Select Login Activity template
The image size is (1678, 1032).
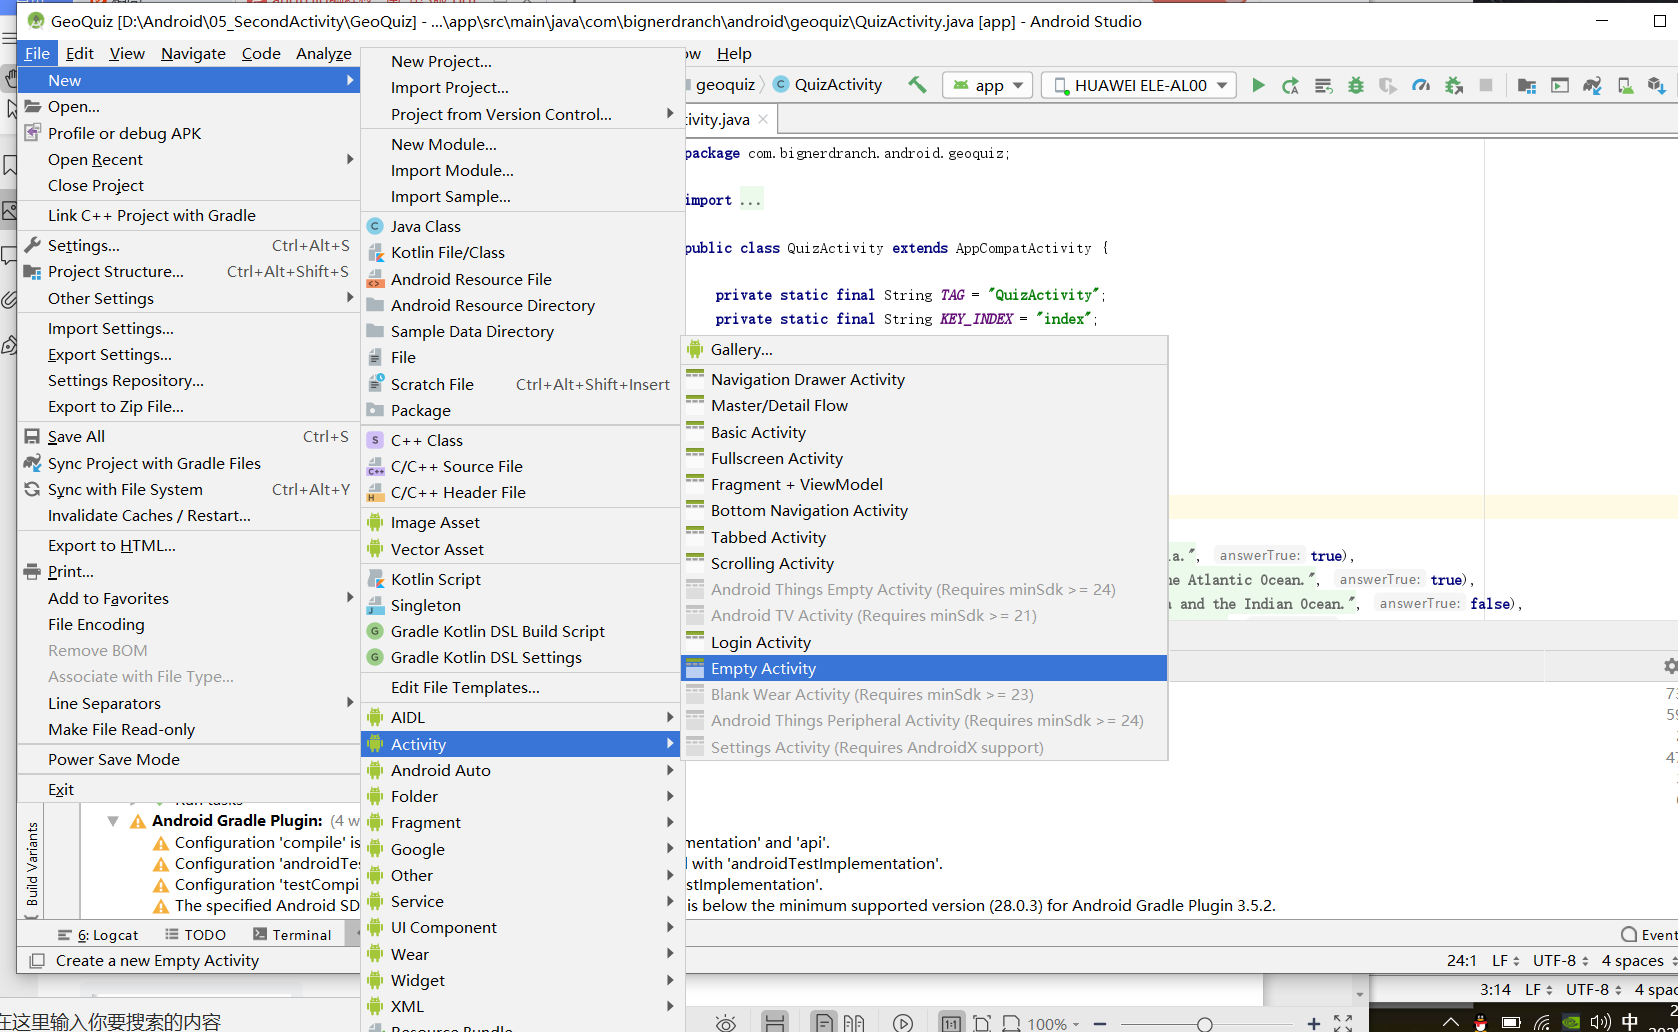(924, 642)
